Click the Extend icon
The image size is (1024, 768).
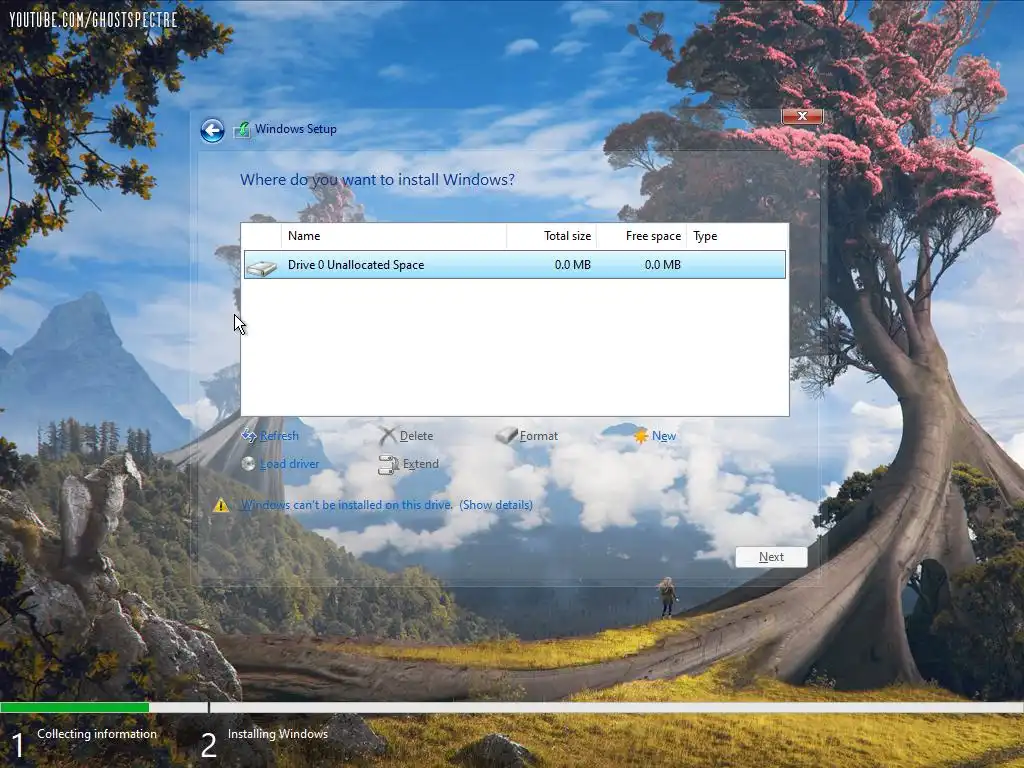(x=389, y=464)
